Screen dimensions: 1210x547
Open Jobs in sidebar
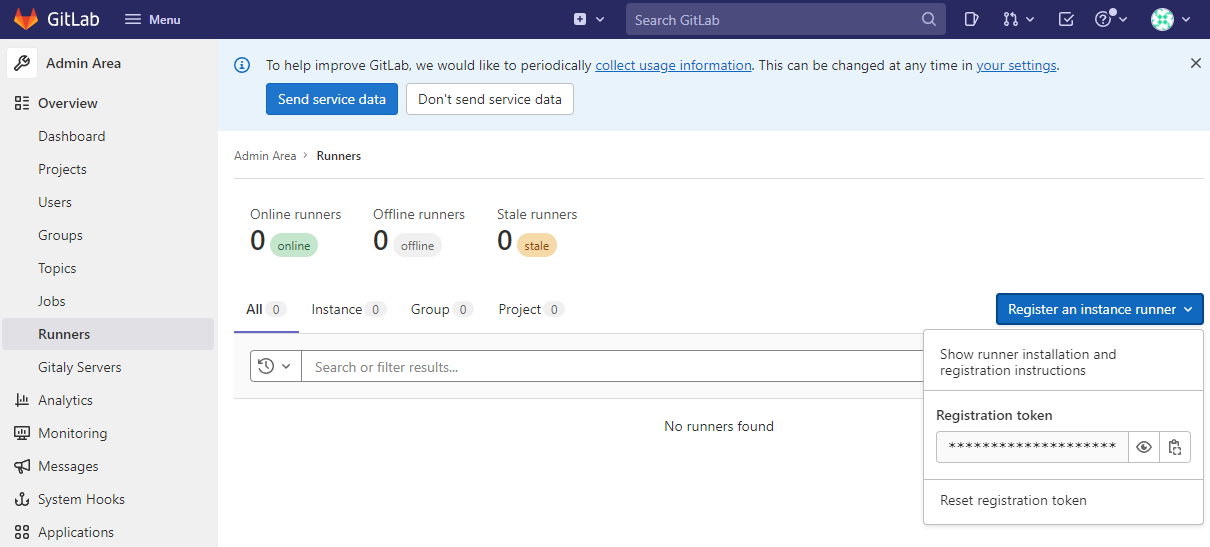(52, 301)
